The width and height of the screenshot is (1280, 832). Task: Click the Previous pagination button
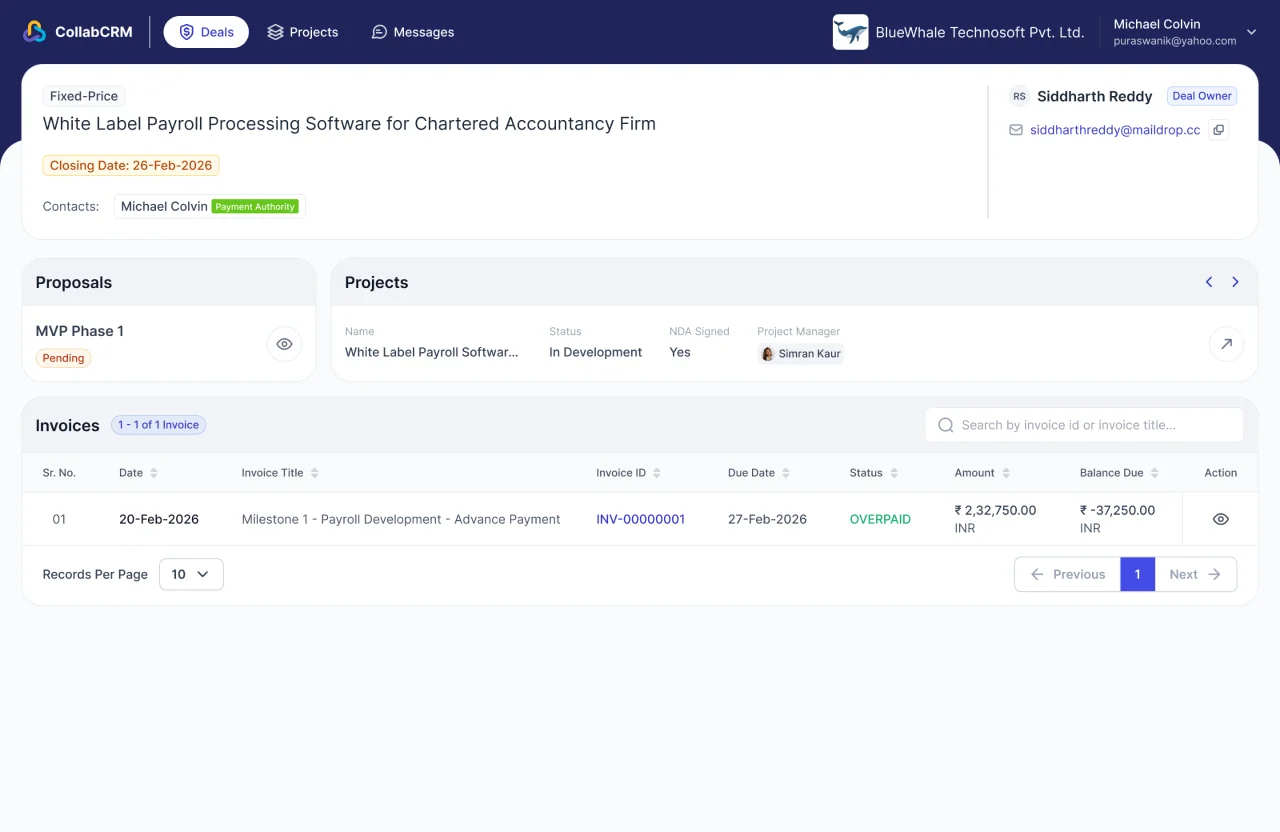1067,574
